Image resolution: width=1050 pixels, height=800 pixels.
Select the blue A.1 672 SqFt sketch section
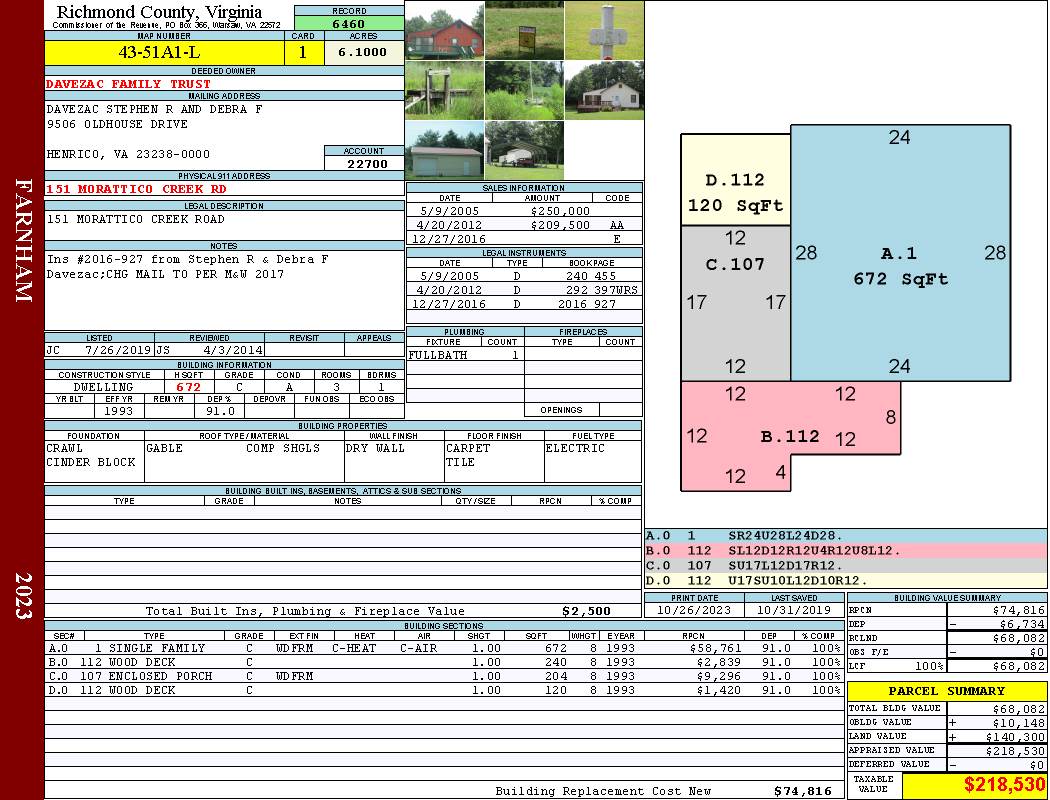coord(899,265)
